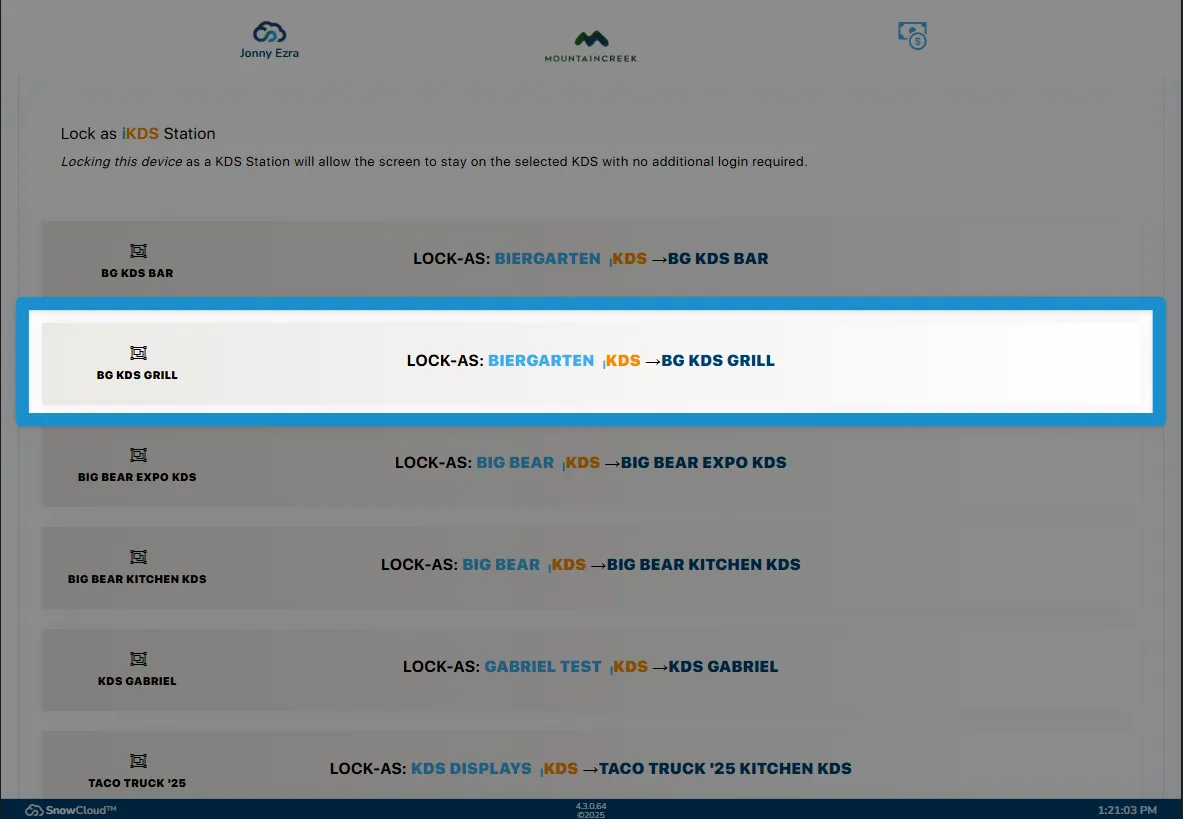This screenshot has width=1183, height=819.
Task: Click the 'BIG BEAR KITCHEN KDS' tile label
Action: 137,579
